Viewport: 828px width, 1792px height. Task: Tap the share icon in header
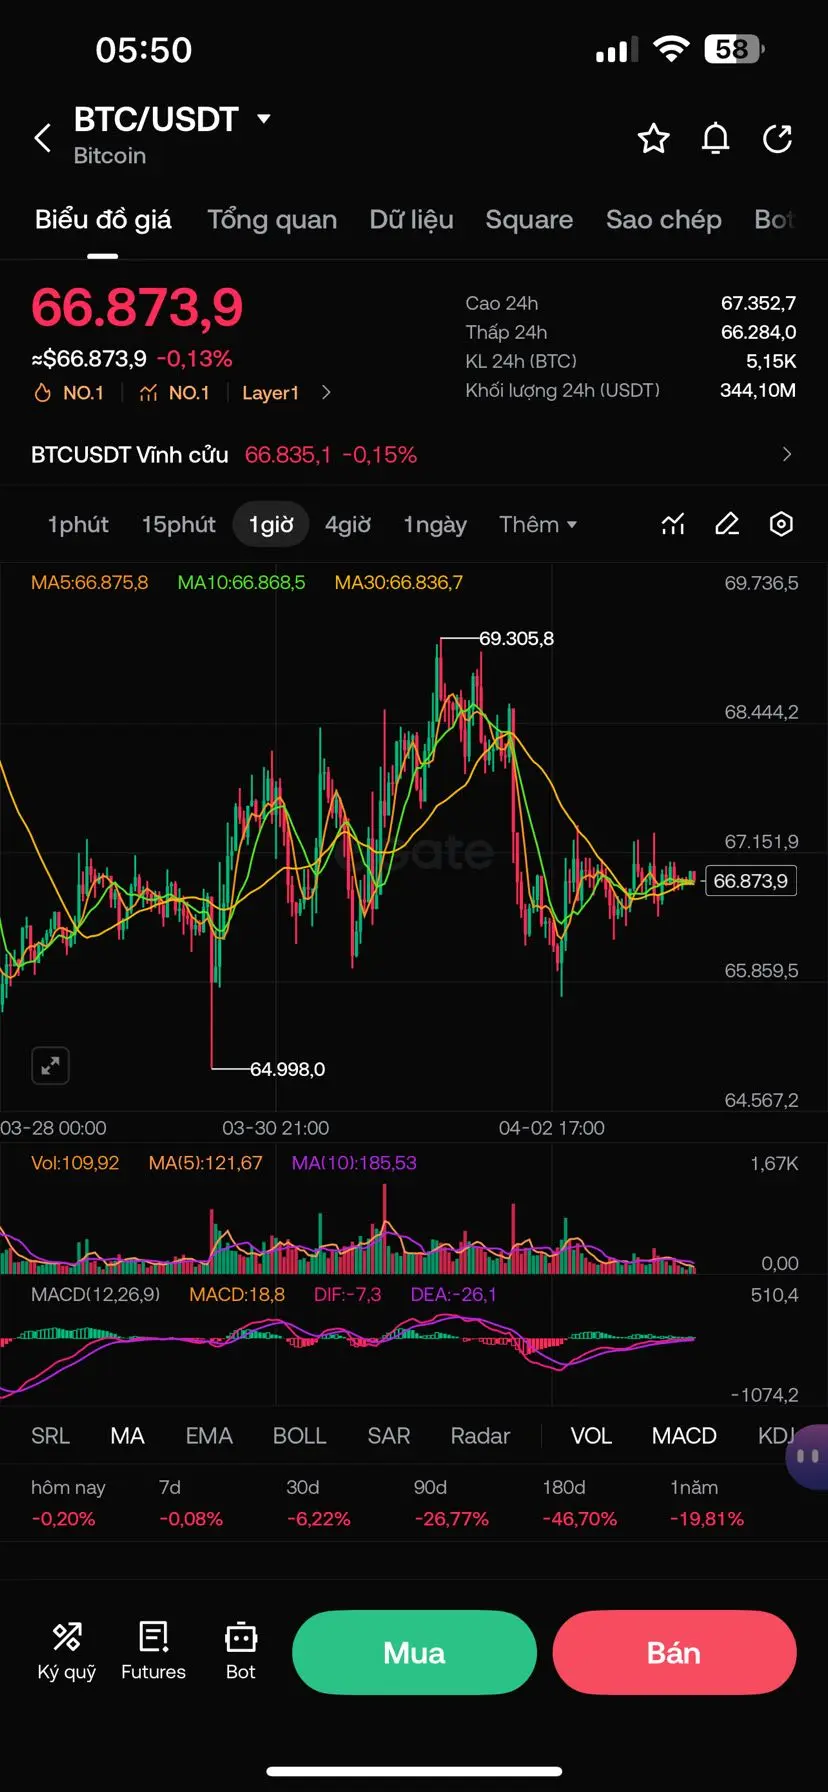[x=778, y=138]
